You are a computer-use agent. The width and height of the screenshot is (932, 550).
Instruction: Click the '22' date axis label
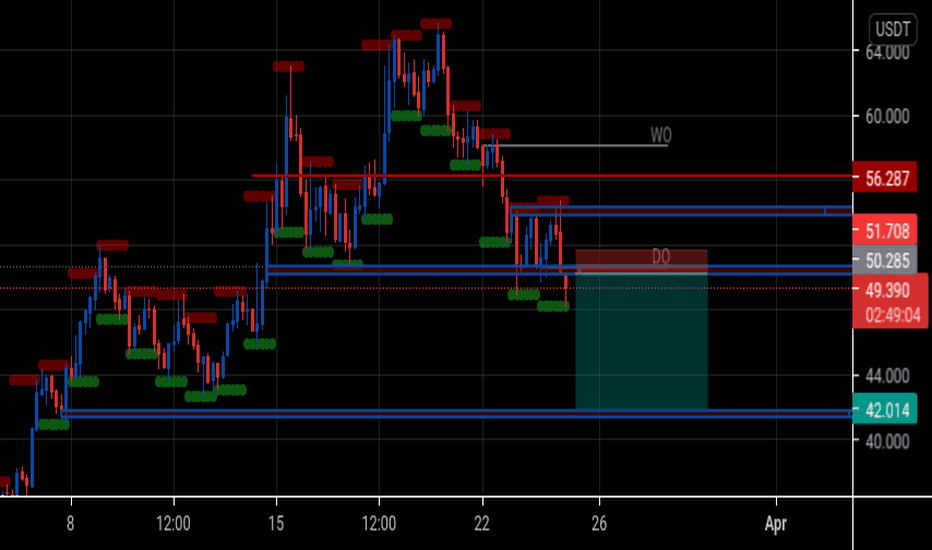coord(482,524)
